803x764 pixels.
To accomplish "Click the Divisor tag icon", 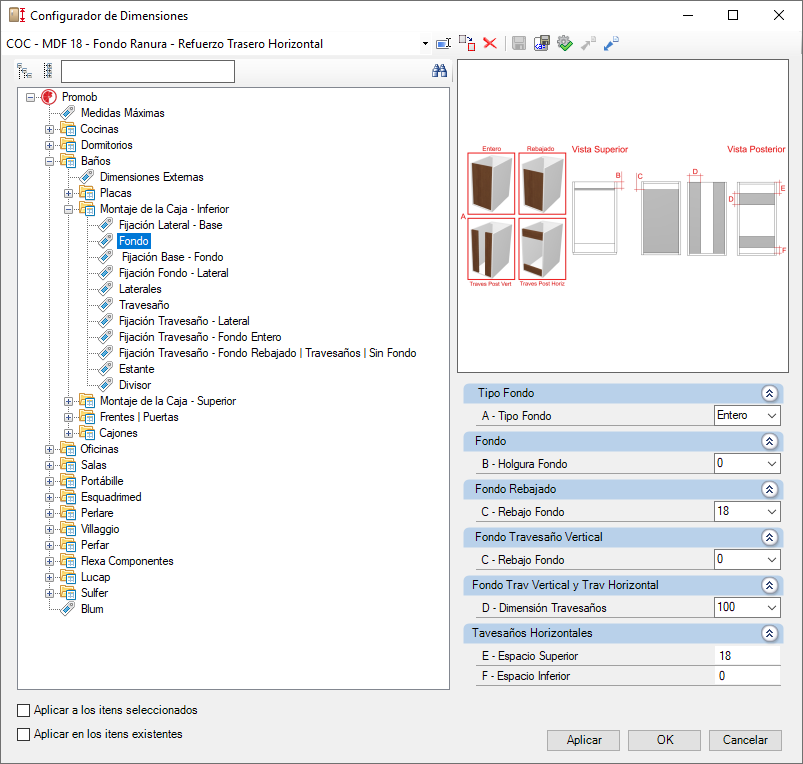I will 105,385.
